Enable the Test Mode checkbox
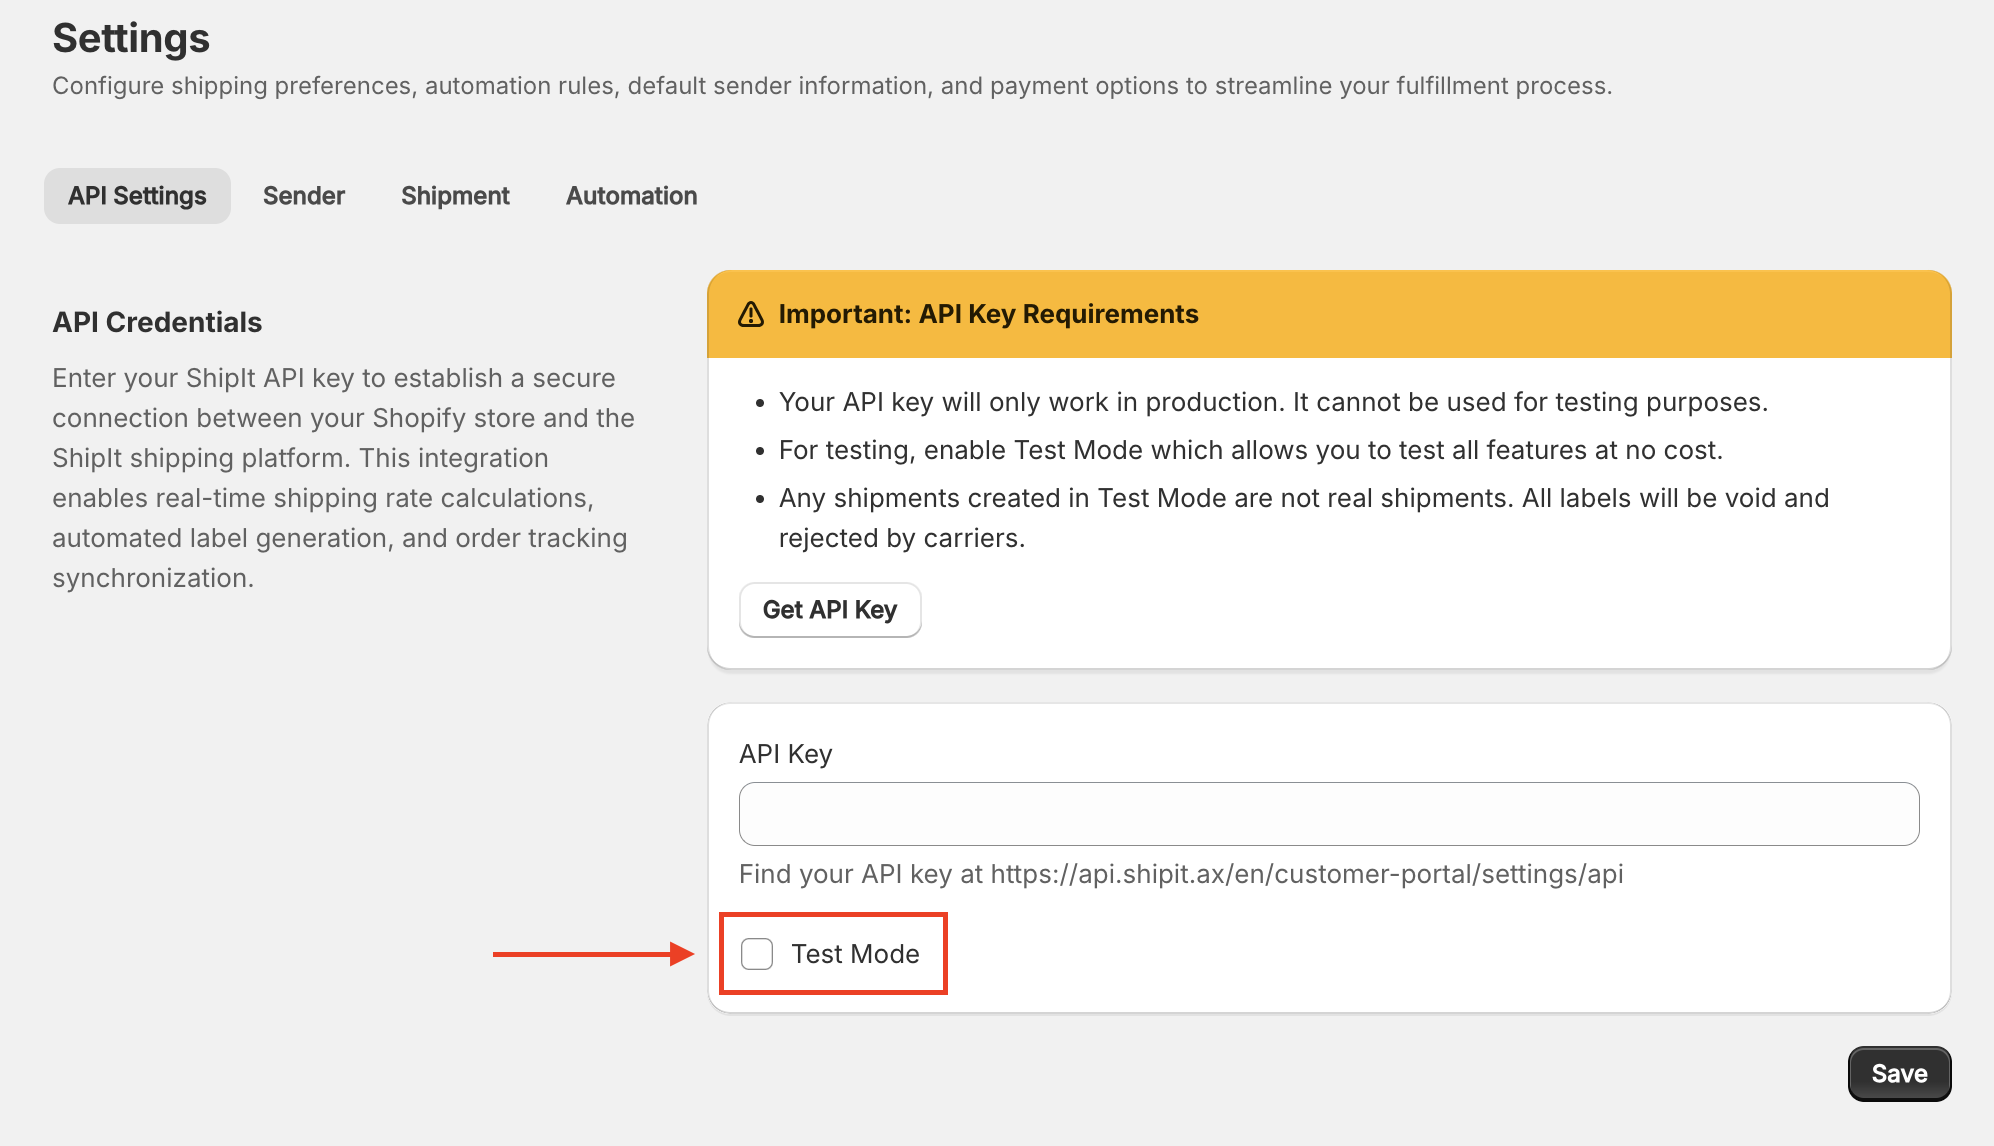1994x1146 pixels. [x=757, y=954]
